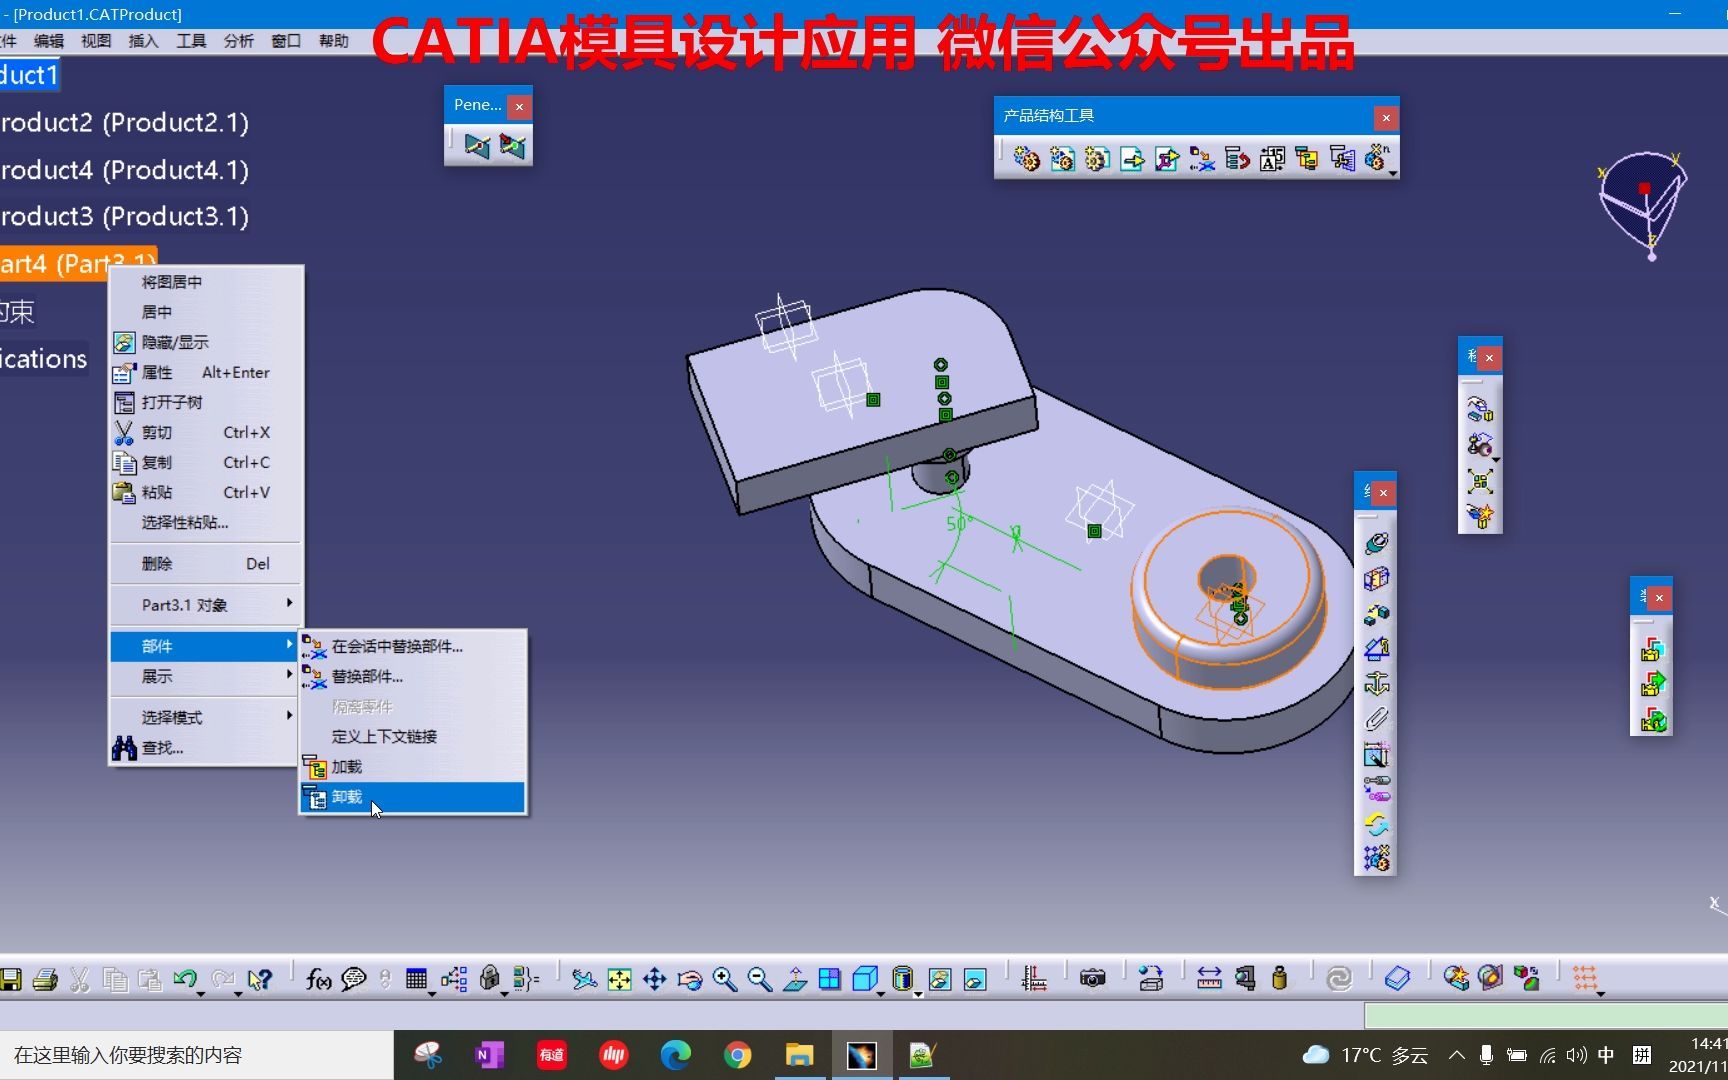This screenshot has width=1728, height=1080.
Task: Click the Windows search box
Action: click(x=197, y=1055)
